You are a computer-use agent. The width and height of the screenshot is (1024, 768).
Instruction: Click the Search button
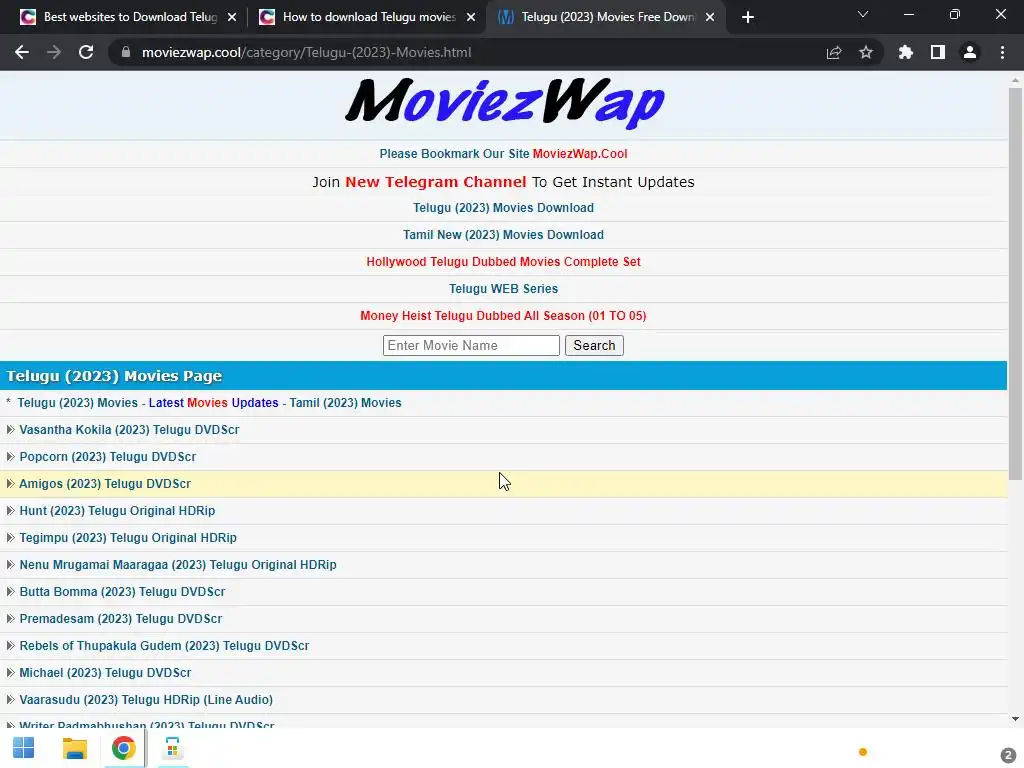[594, 345]
